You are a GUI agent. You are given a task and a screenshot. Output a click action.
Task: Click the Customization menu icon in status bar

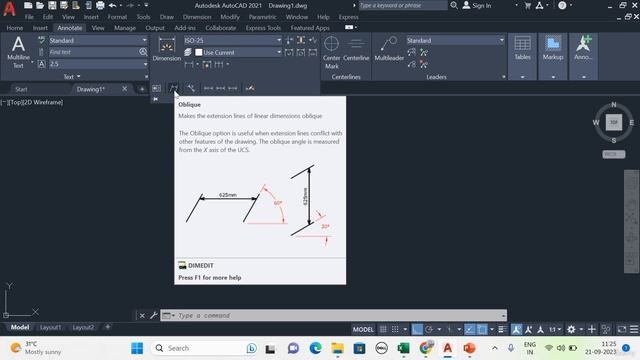pos(633,329)
